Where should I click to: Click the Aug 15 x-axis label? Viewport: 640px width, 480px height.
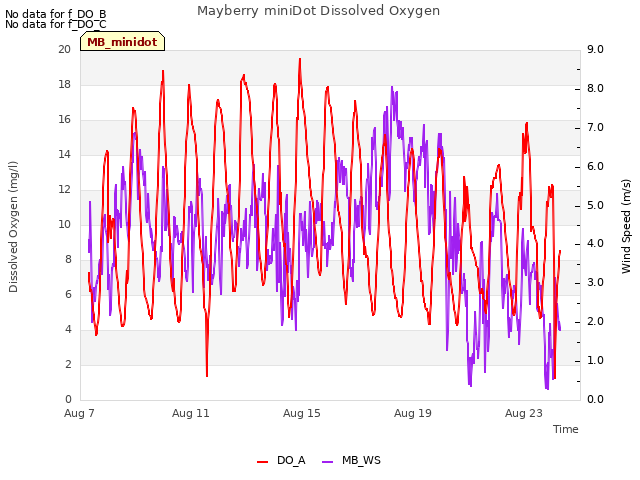click(x=302, y=413)
